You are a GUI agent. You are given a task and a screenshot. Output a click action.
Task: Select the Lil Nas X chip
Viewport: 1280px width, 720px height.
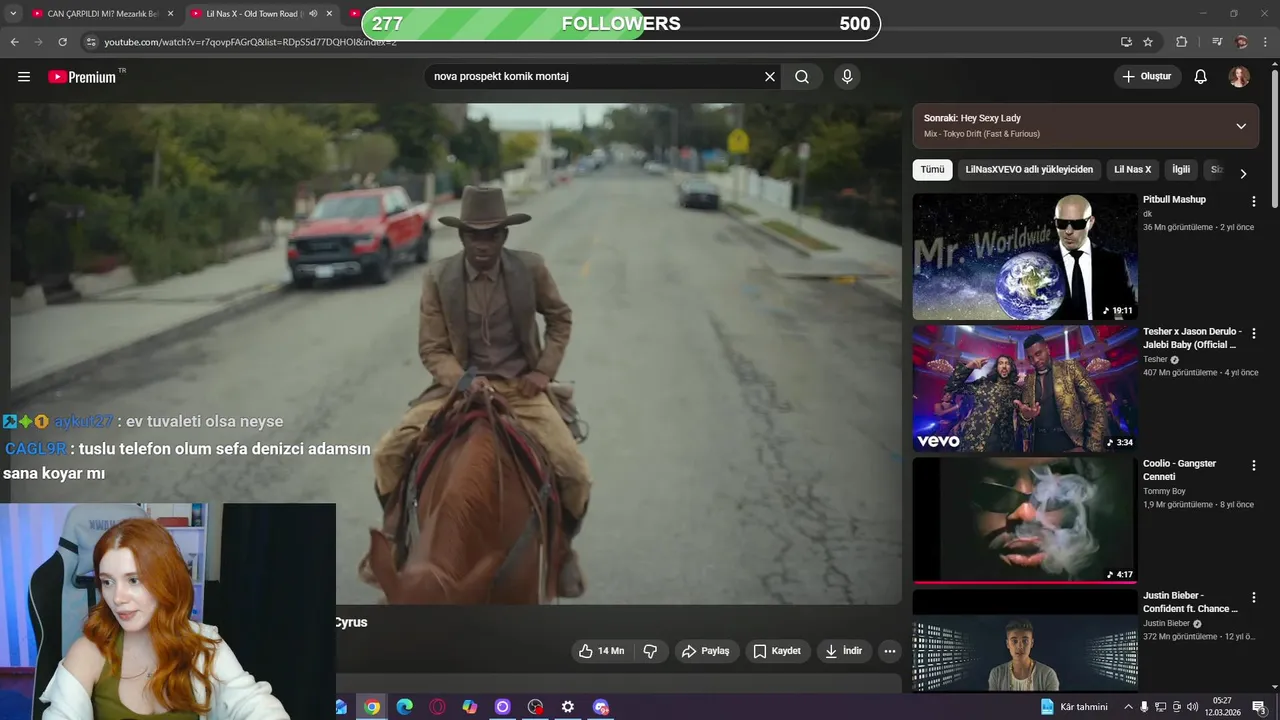[1132, 170]
